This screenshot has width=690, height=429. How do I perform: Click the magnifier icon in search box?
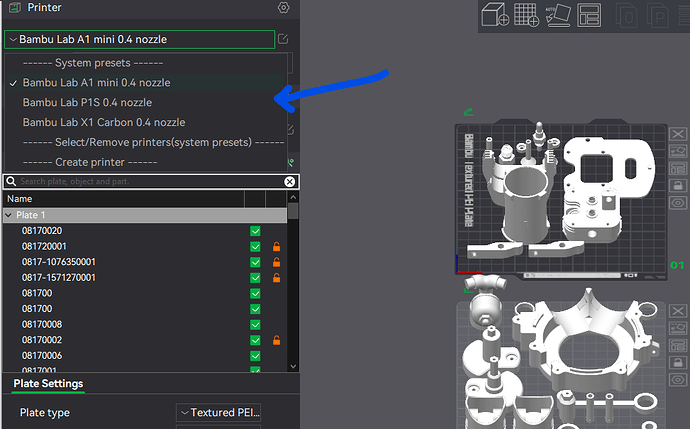point(11,181)
